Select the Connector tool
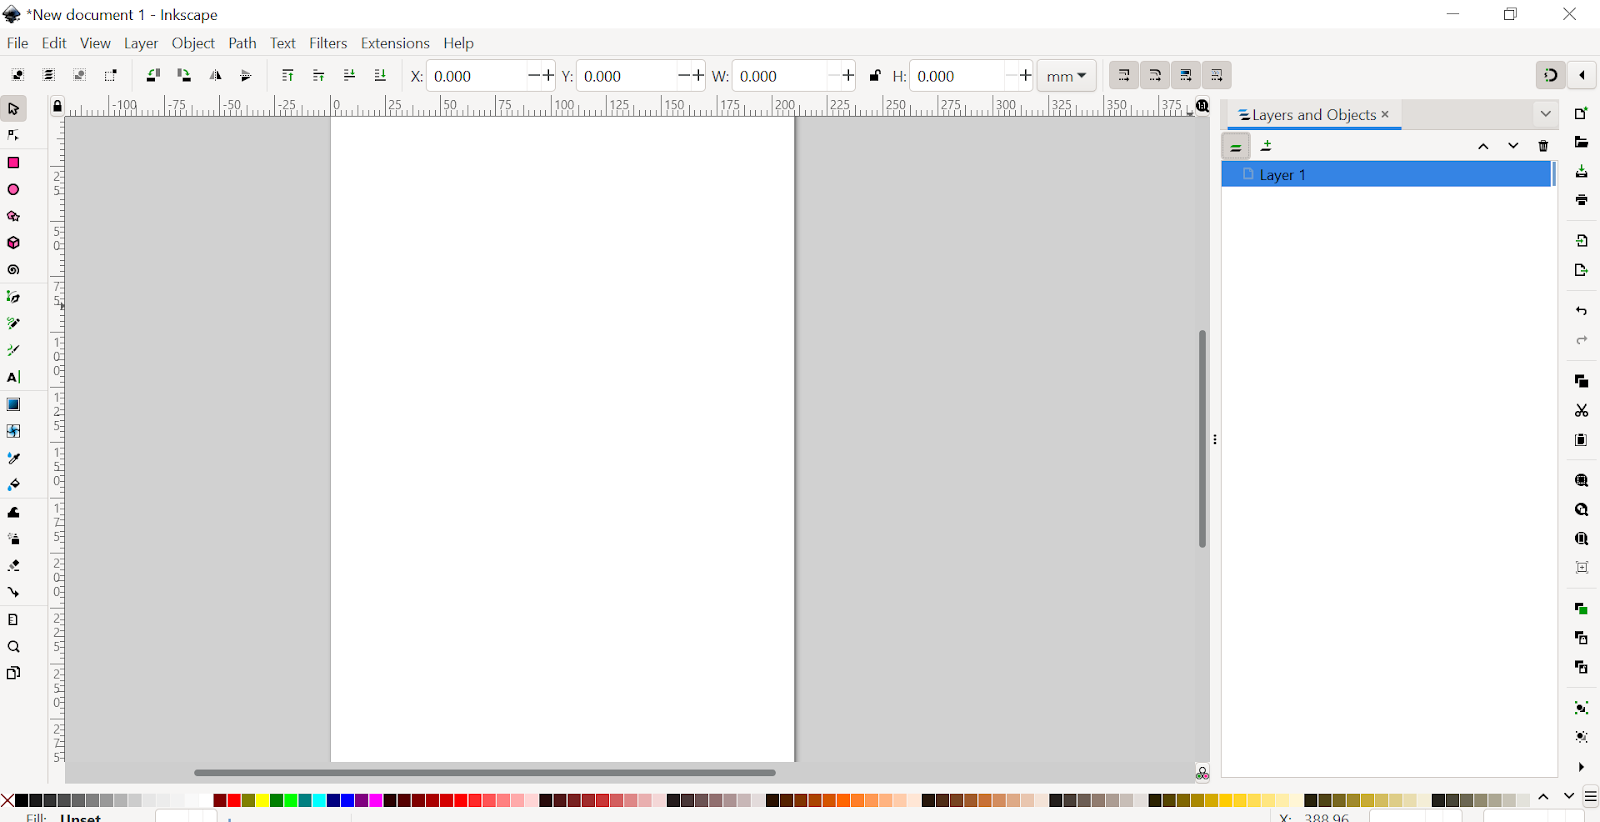This screenshot has height=822, width=1600. pyautogui.click(x=14, y=592)
